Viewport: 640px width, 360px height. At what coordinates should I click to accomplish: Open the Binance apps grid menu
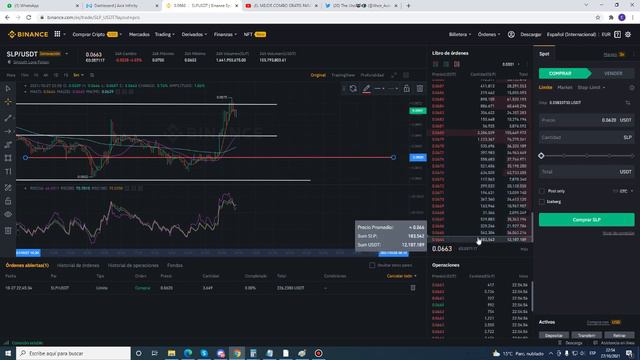(x=58, y=34)
